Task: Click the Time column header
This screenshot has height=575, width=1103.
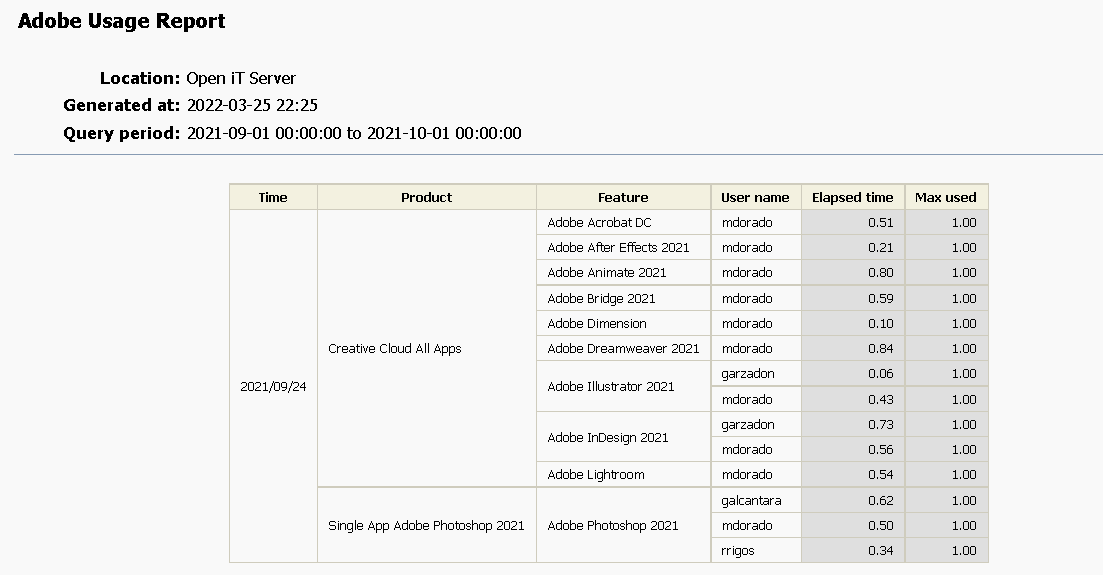Action: pyautogui.click(x=273, y=197)
